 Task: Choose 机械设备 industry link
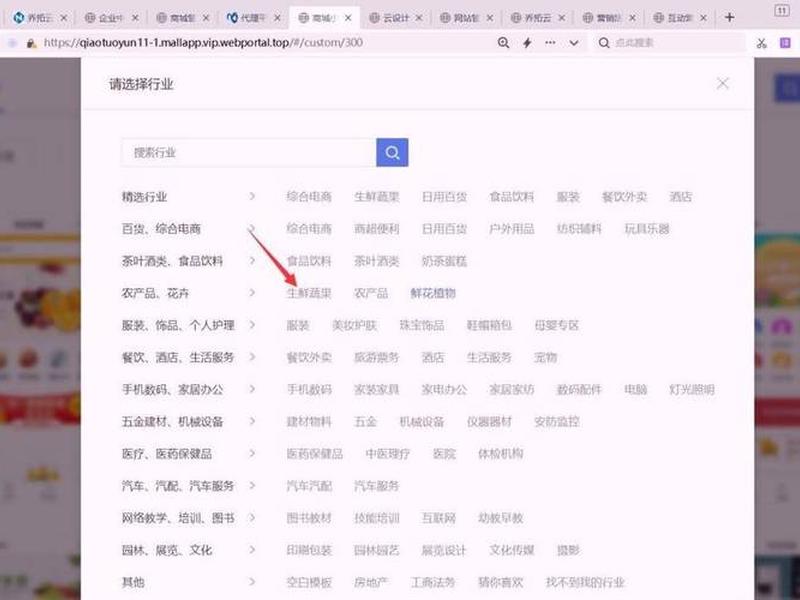tap(422, 422)
